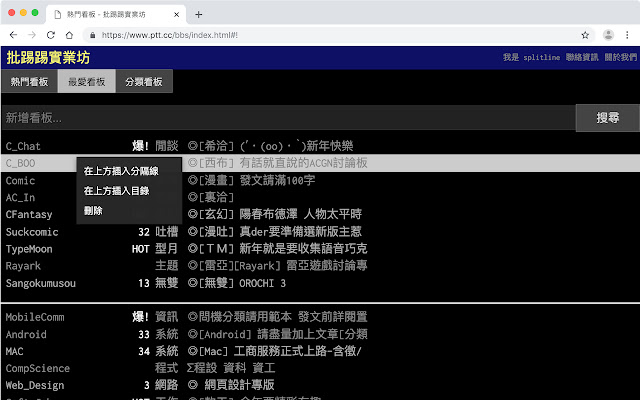Open the CFantasy board
Image resolution: width=640 pixels, height=400 pixels.
(29, 214)
